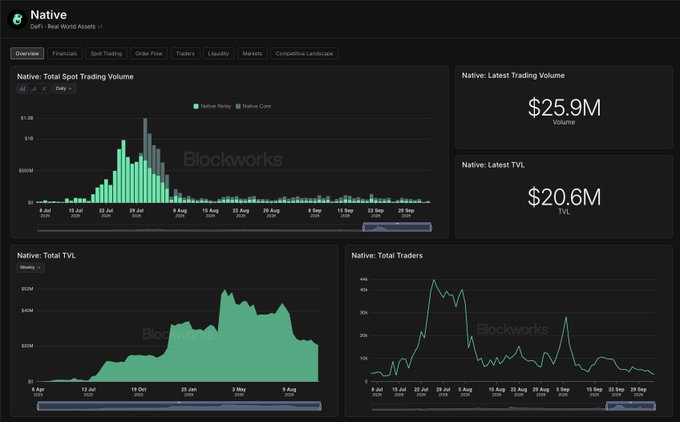Image resolution: width=680 pixels, height=422 pixels.
Task: Click the 8 Sep date label on volume chart
Action: click(x=315, y=213)
